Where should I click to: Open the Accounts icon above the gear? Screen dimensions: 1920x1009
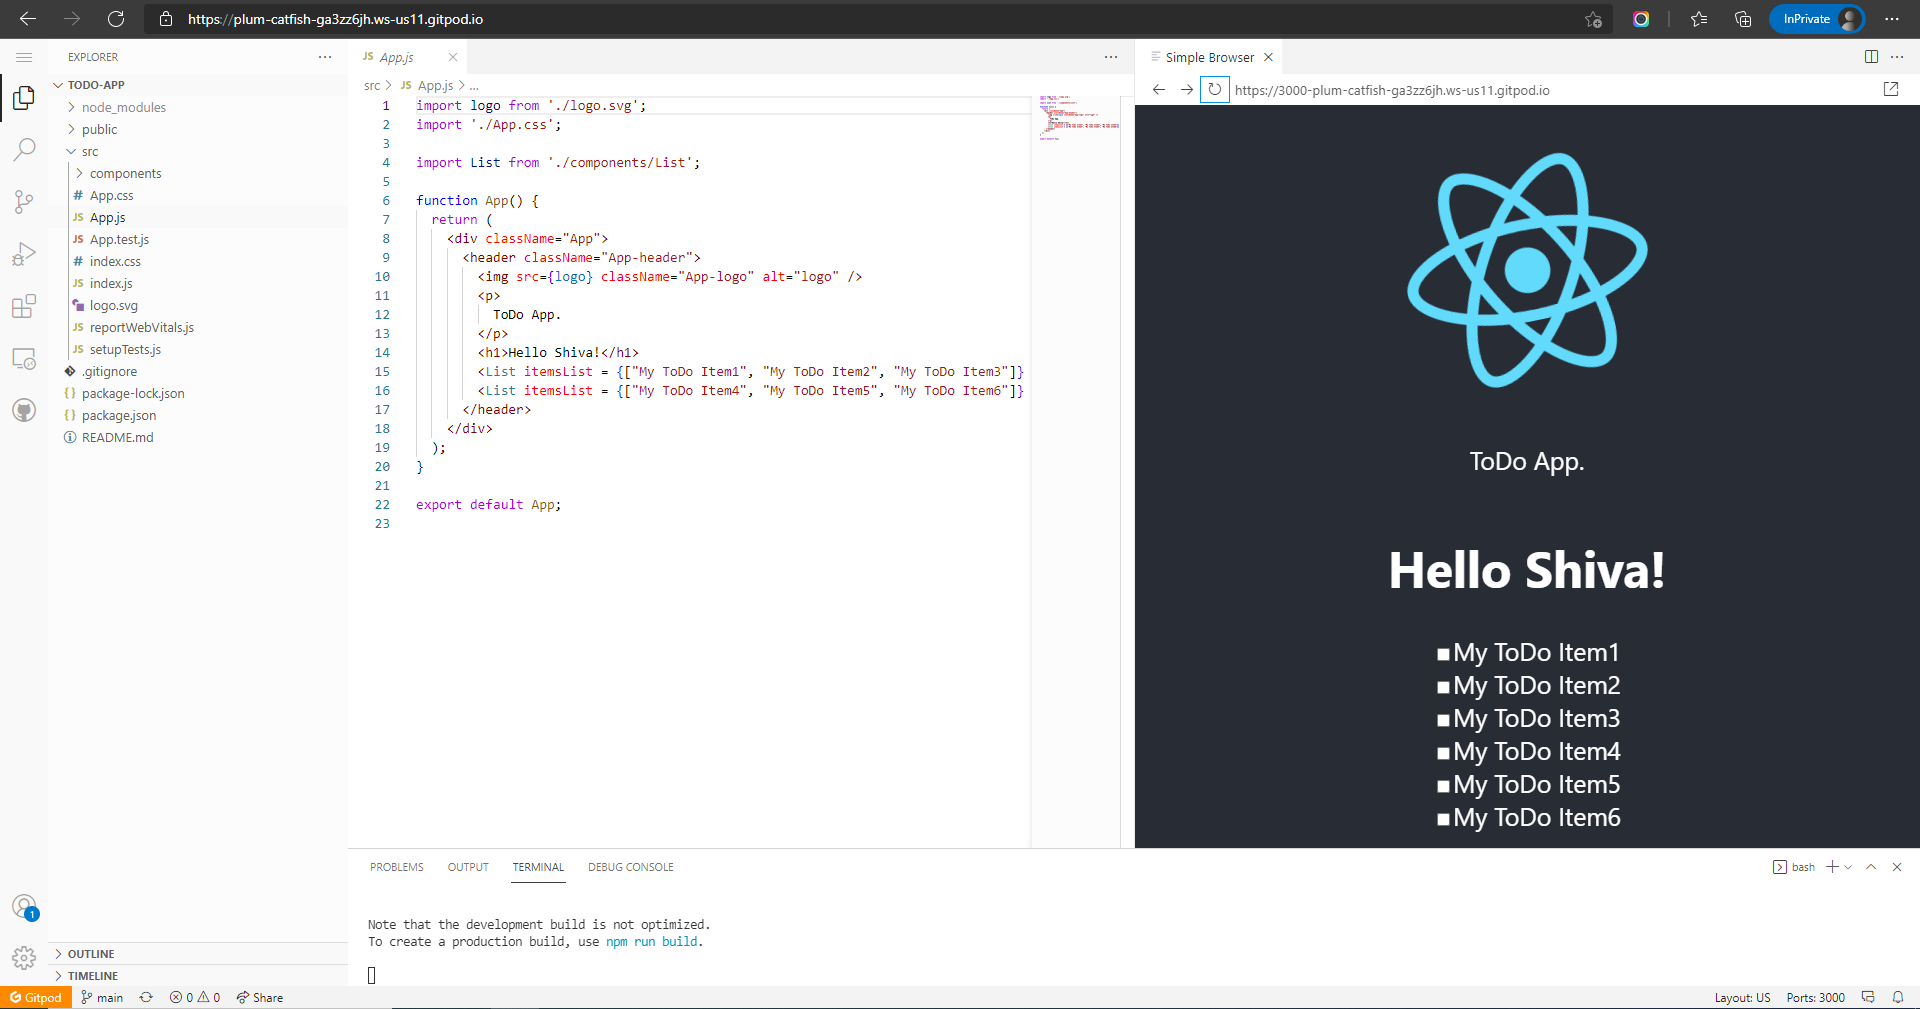[24, 906]
